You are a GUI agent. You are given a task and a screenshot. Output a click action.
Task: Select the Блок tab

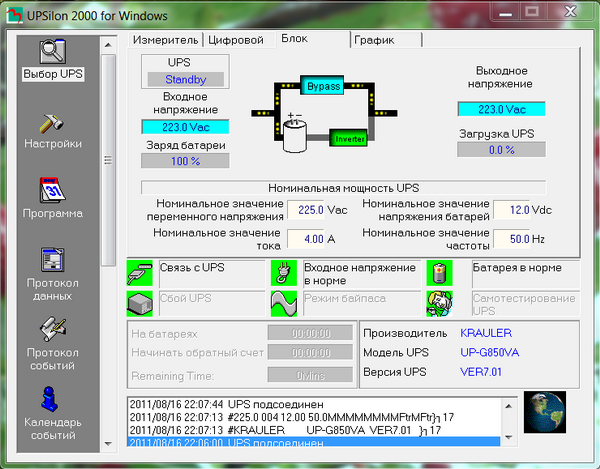[313, 39]
